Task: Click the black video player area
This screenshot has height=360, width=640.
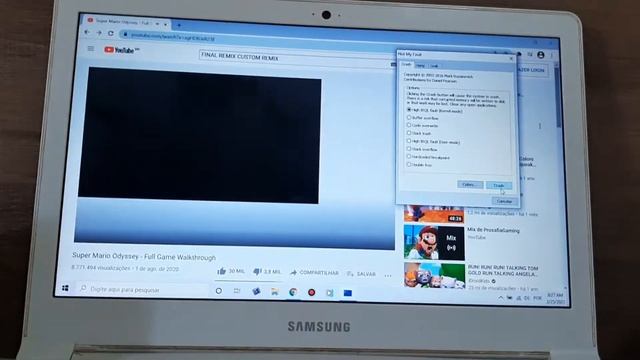Action: pyautogui.click(x=199, y=135)
